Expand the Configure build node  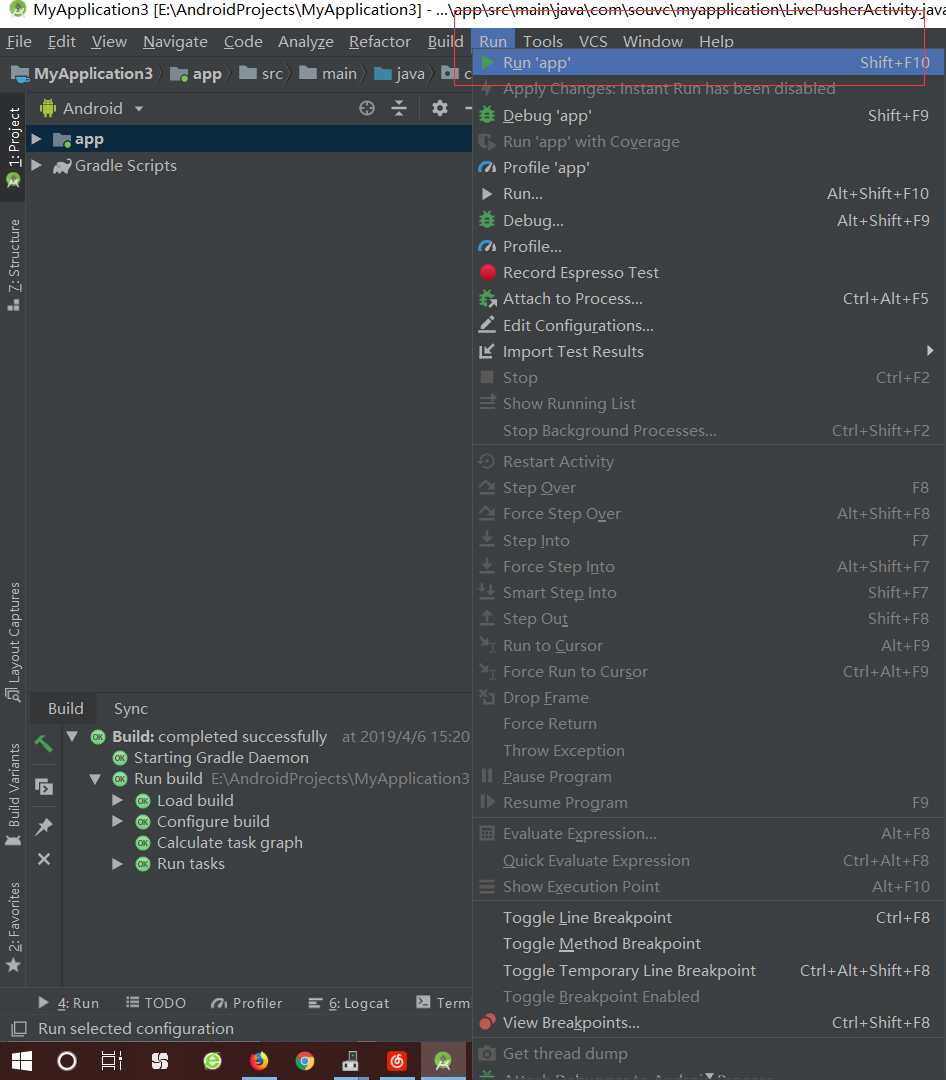(x=118, y=821)
